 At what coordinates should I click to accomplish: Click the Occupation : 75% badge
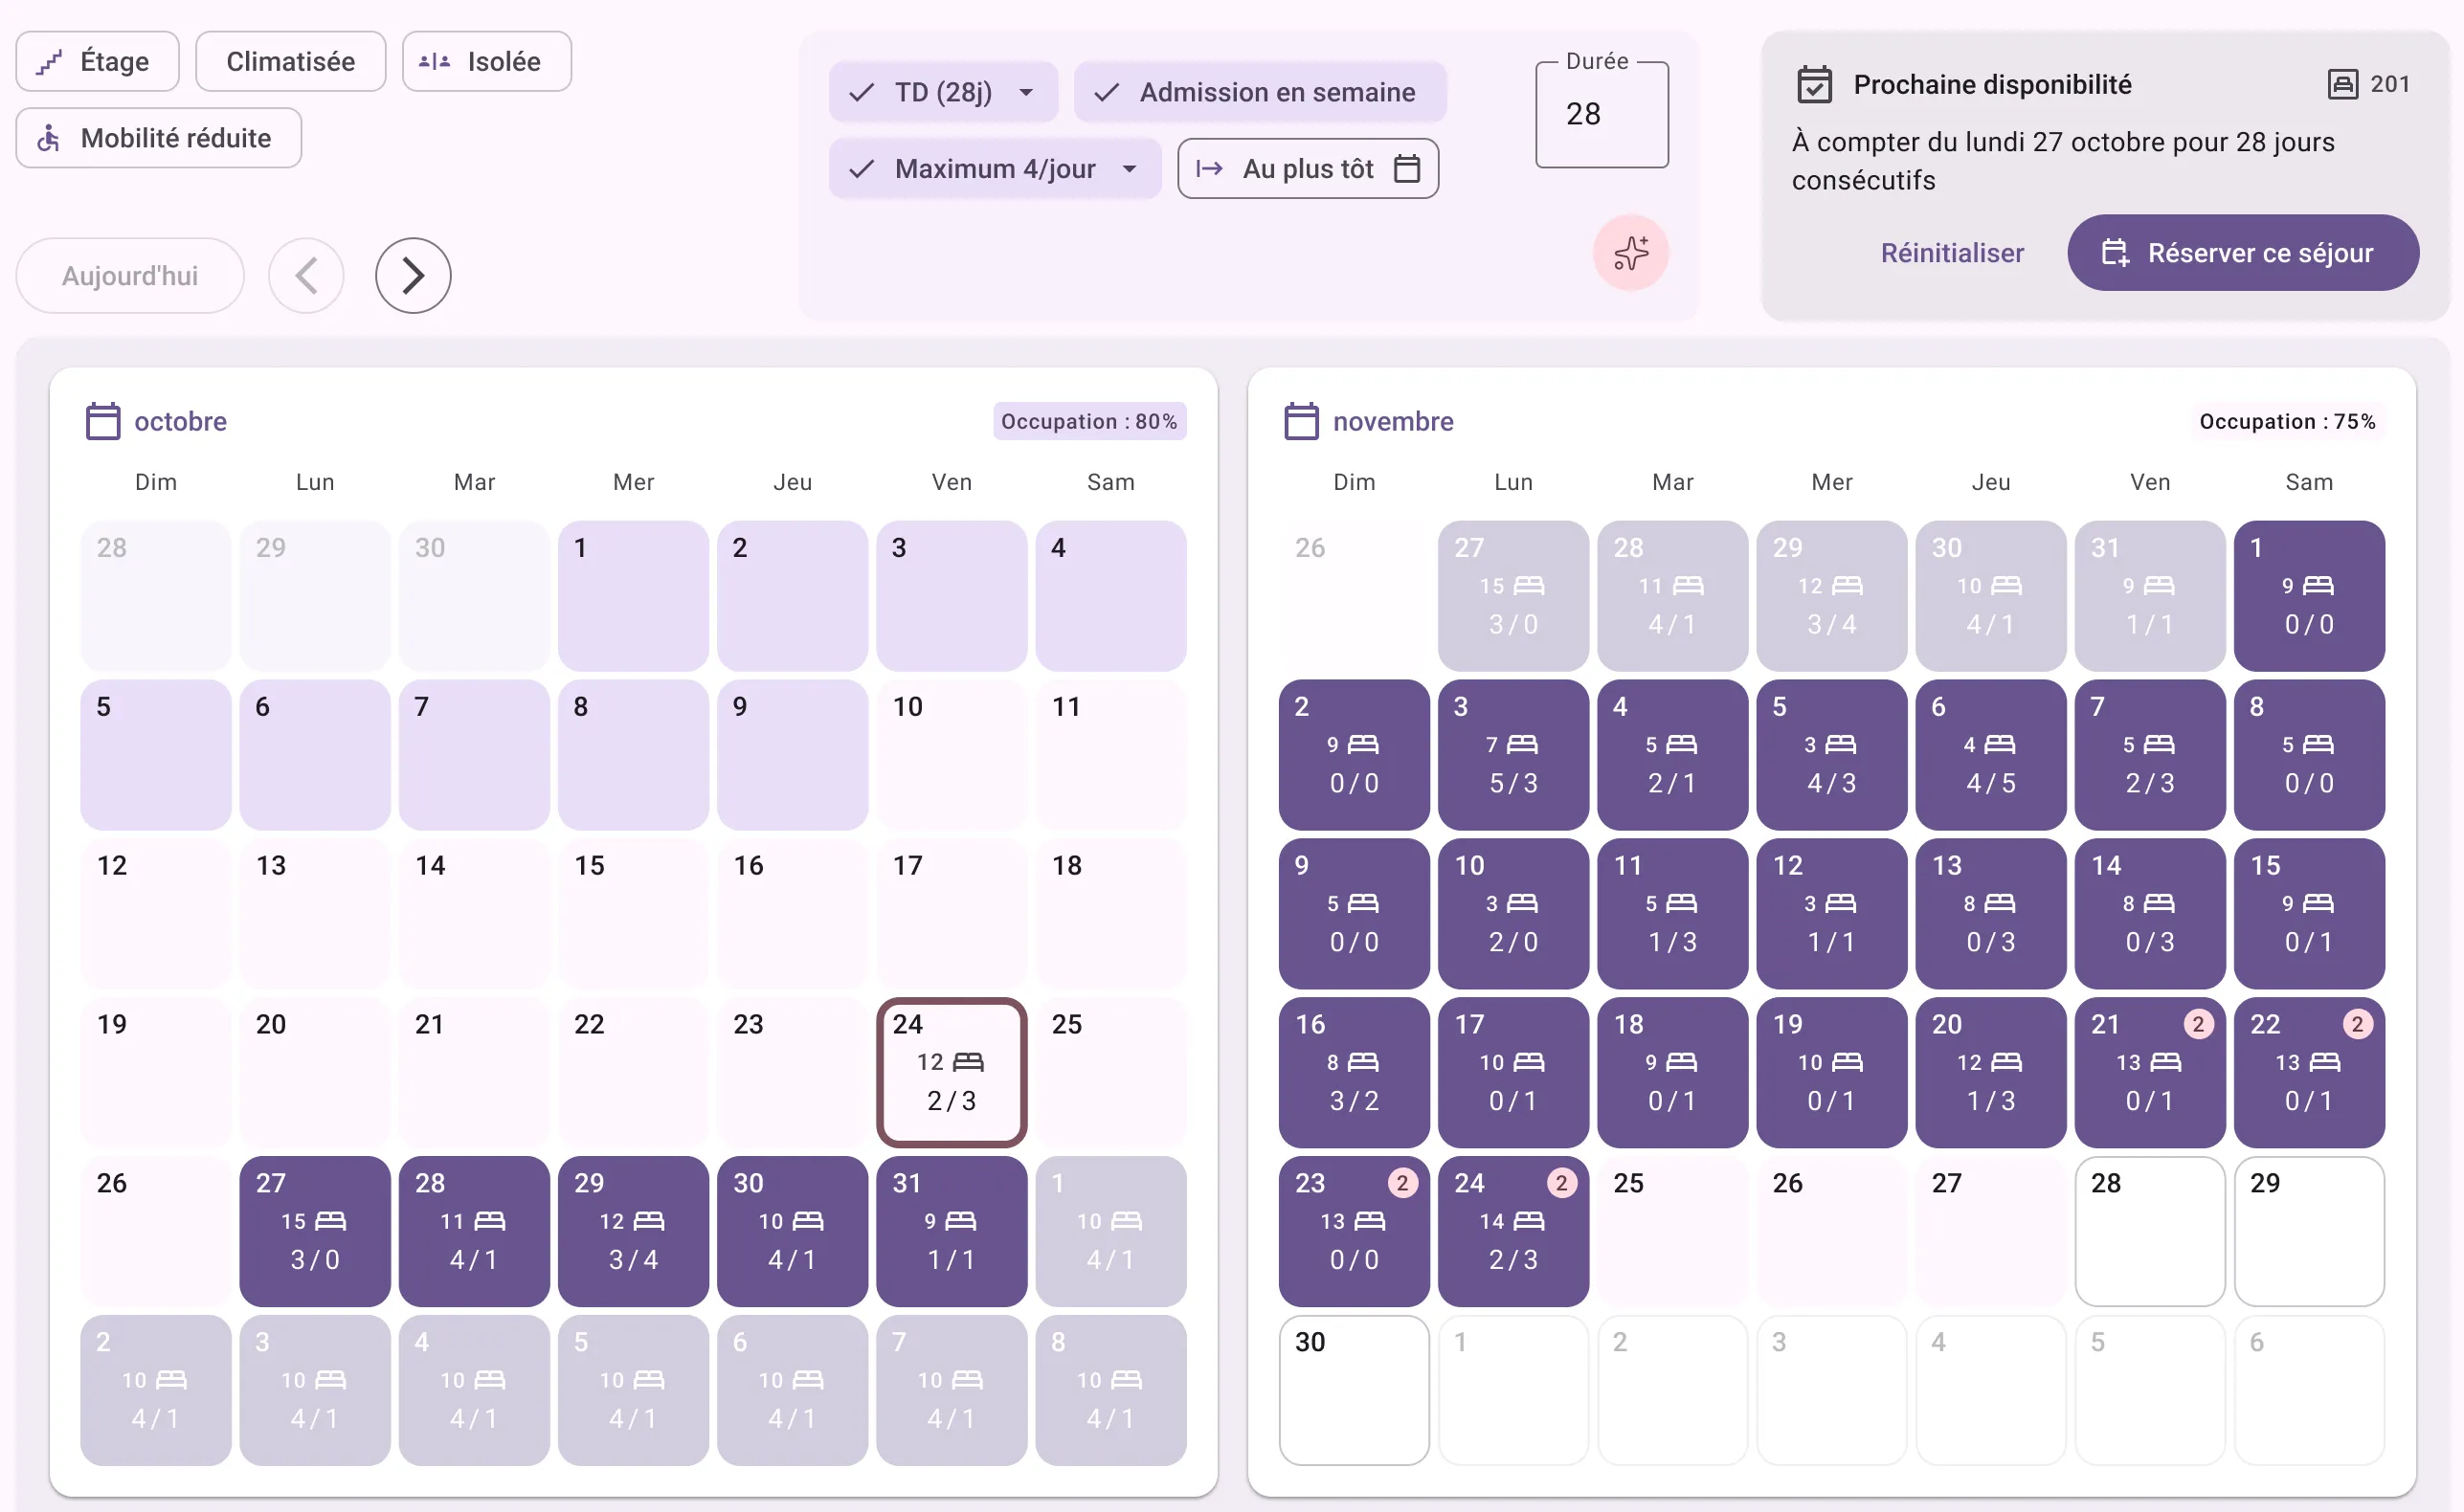(x=2287, y=421)
